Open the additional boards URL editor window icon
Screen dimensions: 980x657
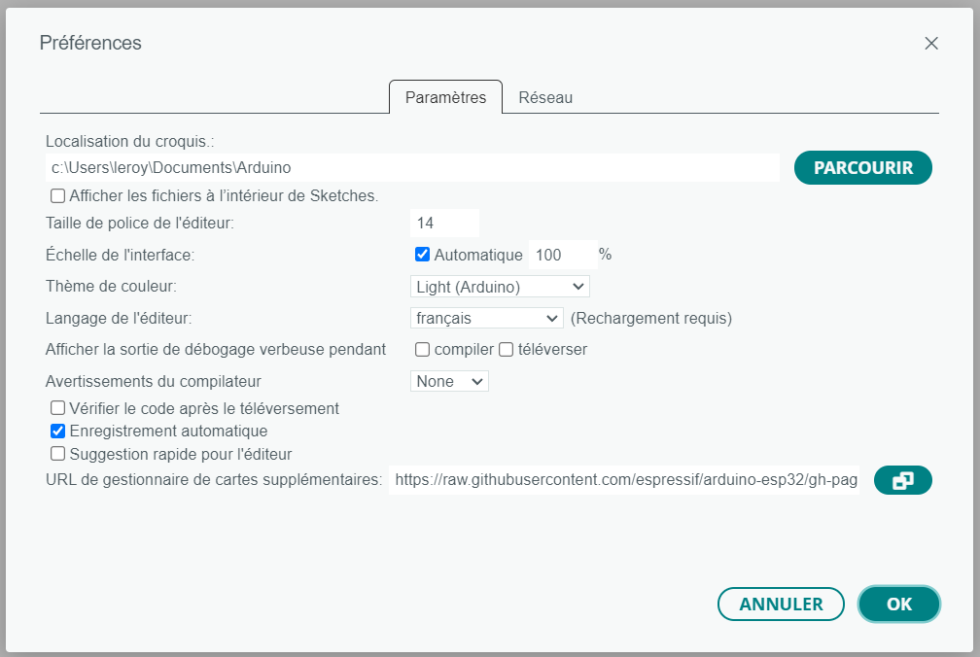[902, 481]
